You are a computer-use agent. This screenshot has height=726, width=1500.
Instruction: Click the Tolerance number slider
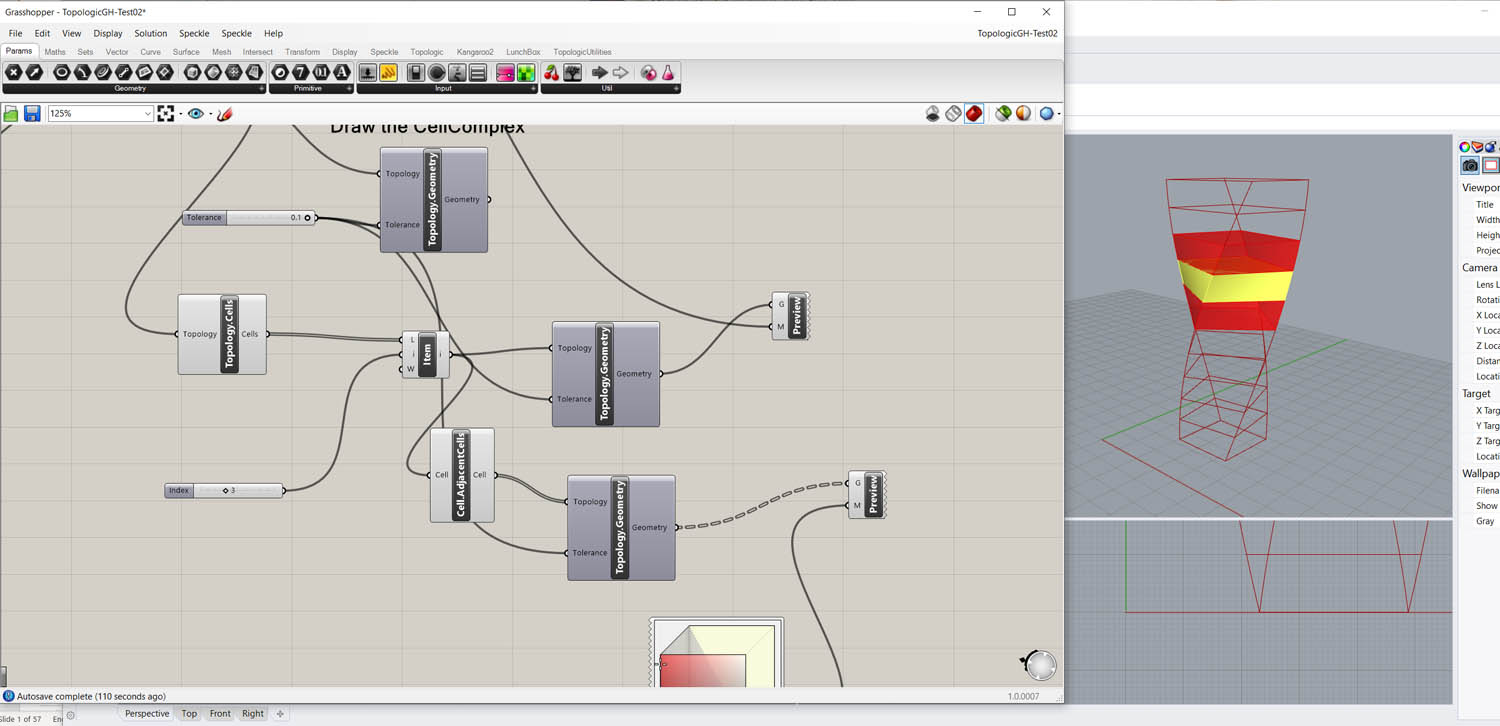(x=248, y=217)
